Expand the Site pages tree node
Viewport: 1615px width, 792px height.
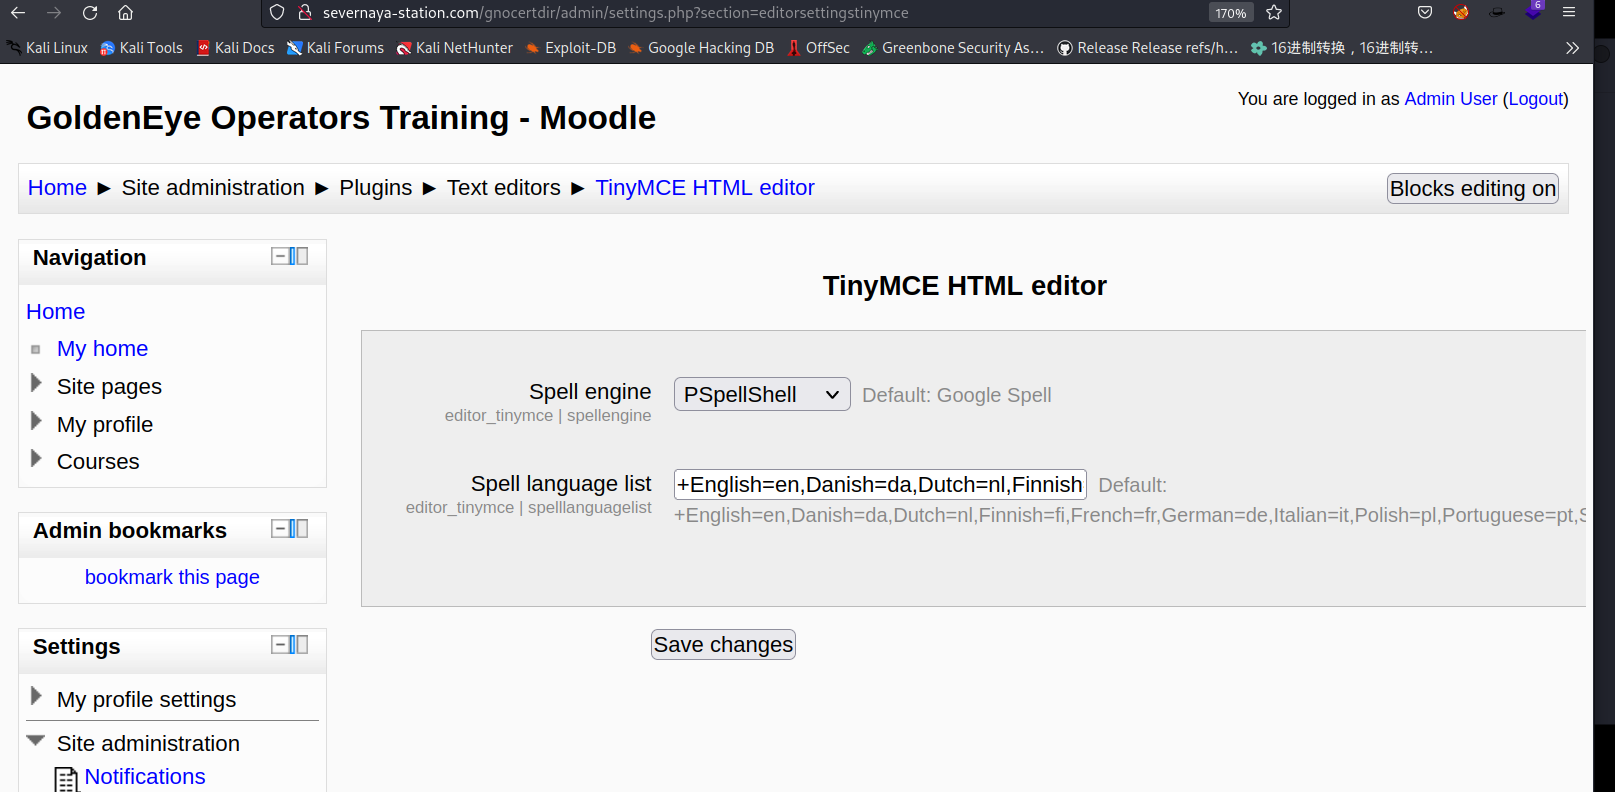tap(36, 384)
